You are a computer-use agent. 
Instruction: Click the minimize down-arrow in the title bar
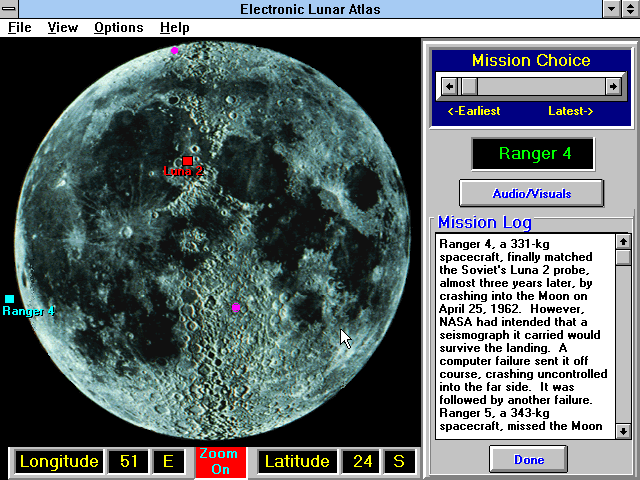tap(611, 9)
